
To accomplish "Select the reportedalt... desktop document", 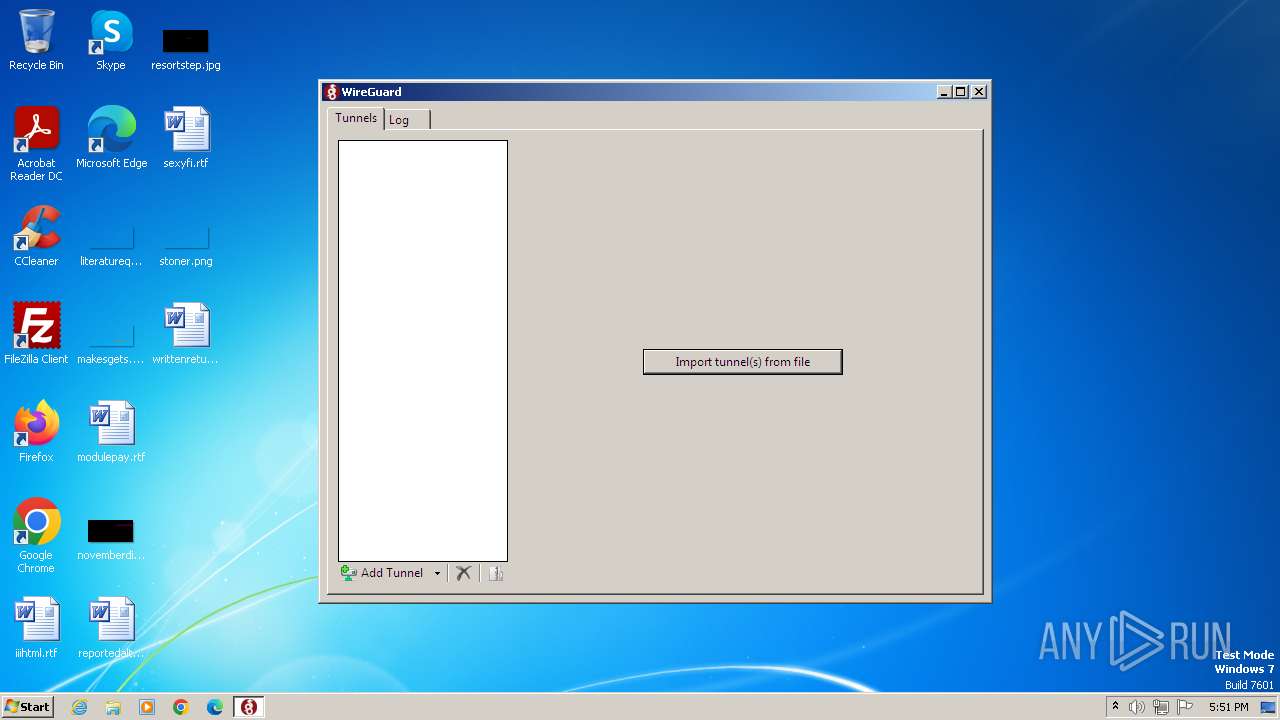I will click(111, 628).
